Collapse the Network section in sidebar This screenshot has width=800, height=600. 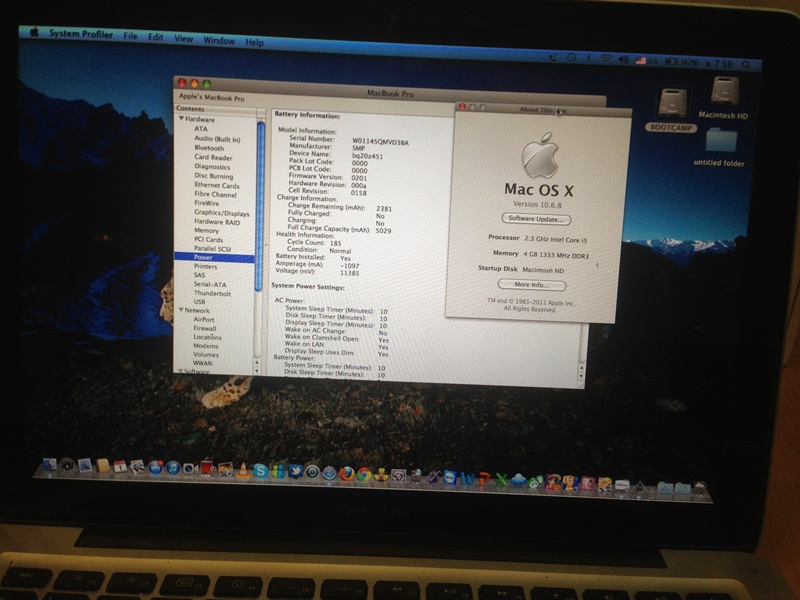point(179,310)
